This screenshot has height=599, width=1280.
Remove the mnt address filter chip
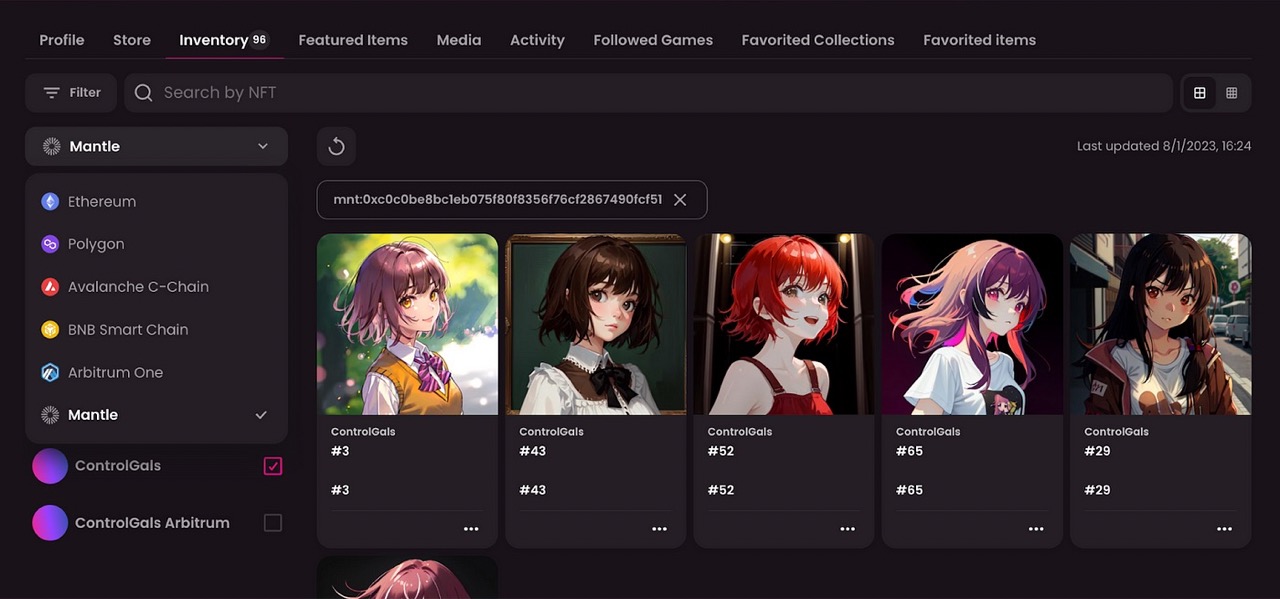coord(680,200)
